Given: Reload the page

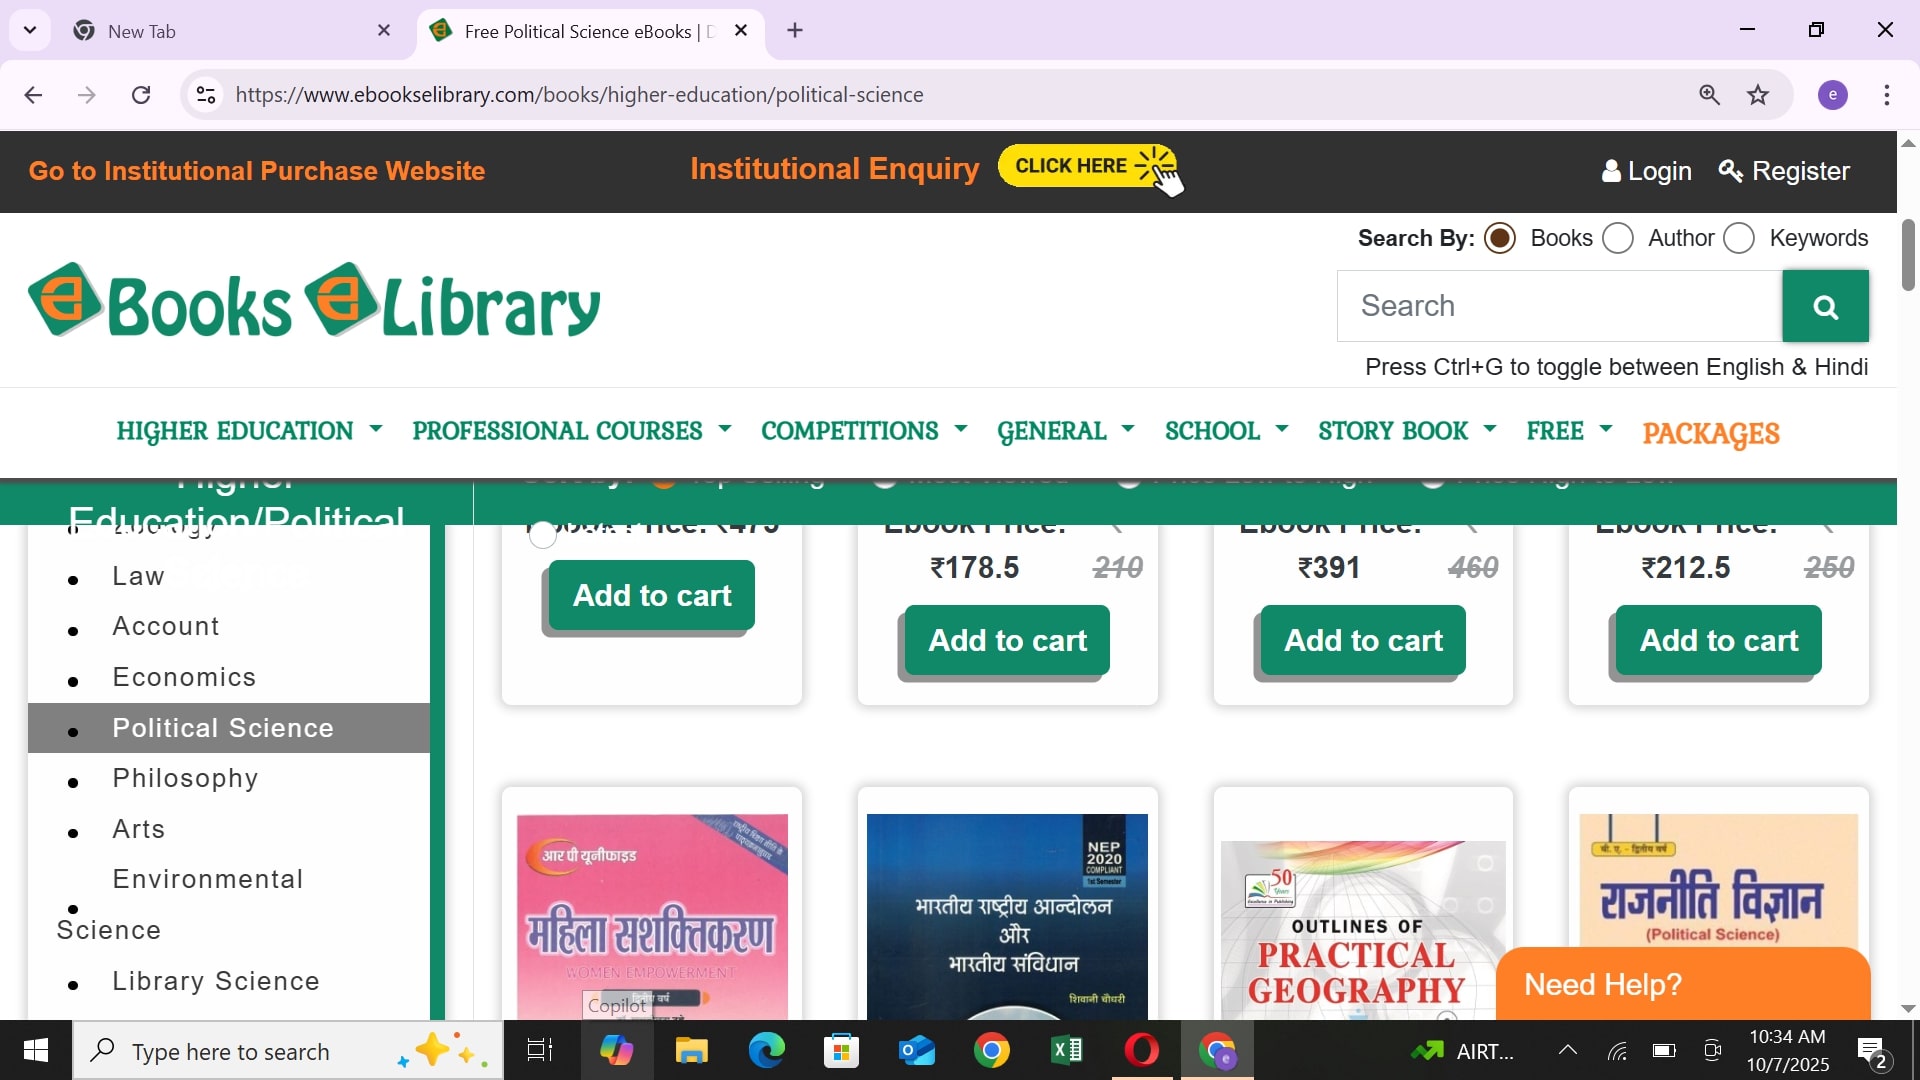Looking at the screenshot, I should tap(141, 95).
